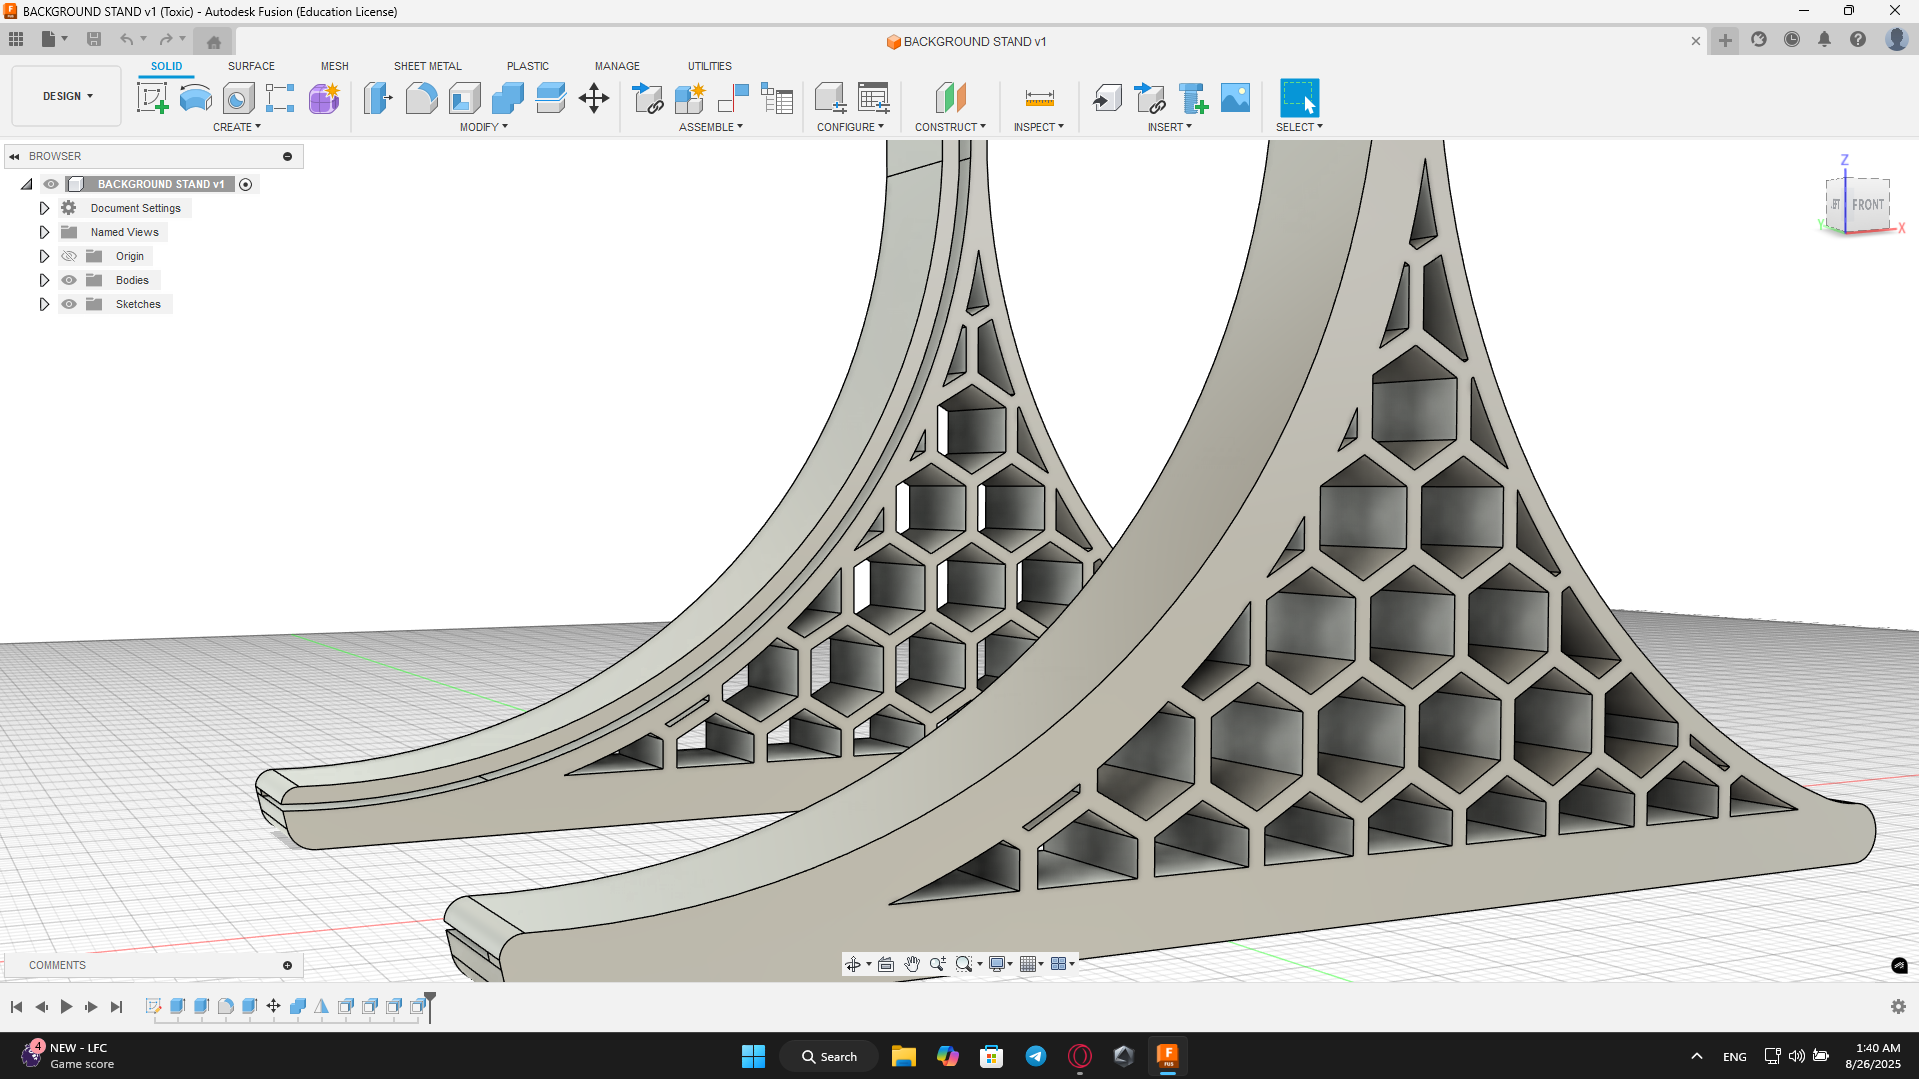Screen dimensions: 1919x1079
Task: Open the INSPECT menu label
Action: click(x=1039, y=127)
